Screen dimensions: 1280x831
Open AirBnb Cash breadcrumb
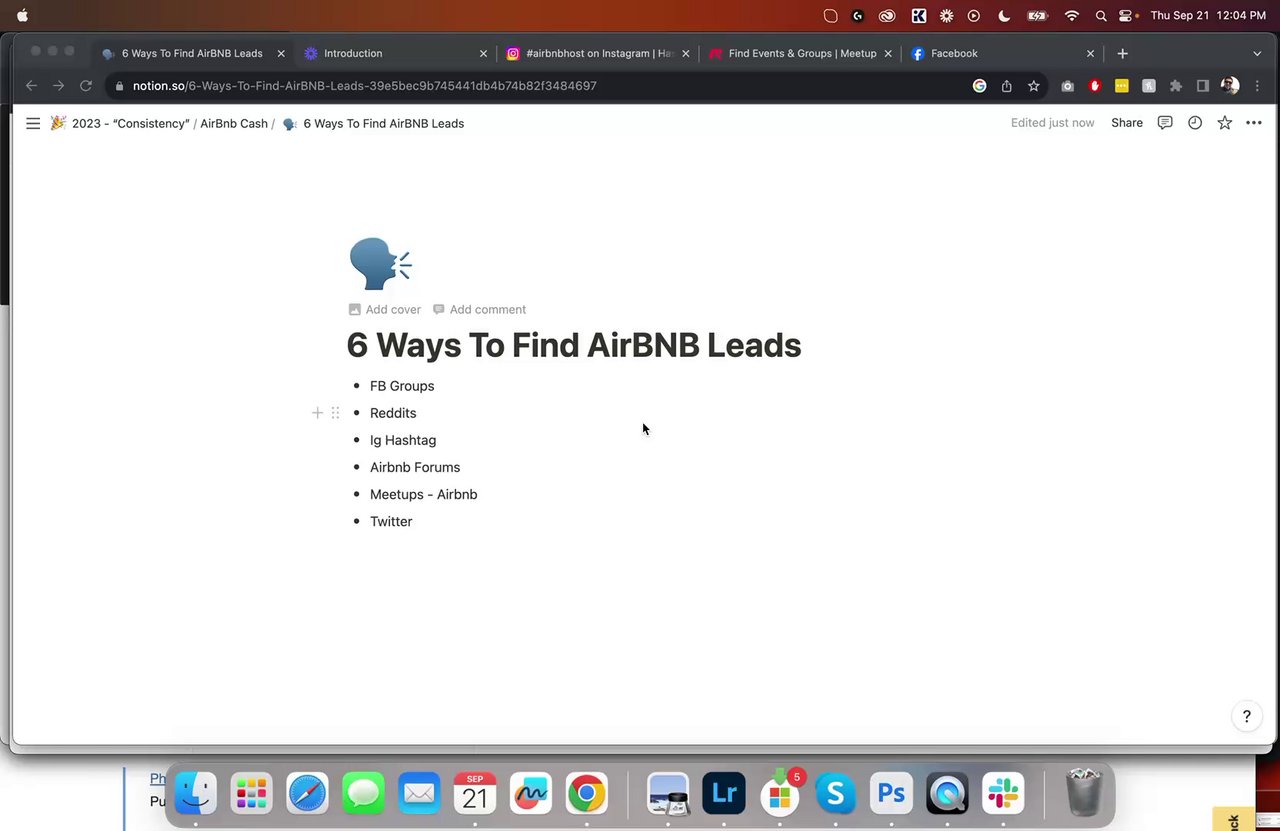pos(234,123)
